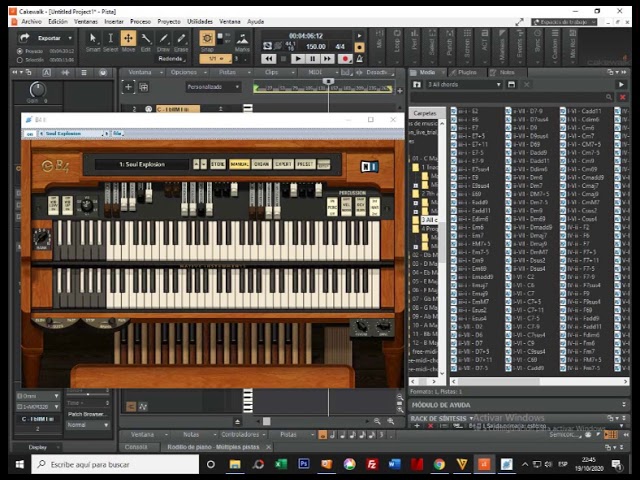The height and width of the screenshot is (480, 640).
Task: Toggle the vibrato upper switch on organ
Action: pos(67,205)
